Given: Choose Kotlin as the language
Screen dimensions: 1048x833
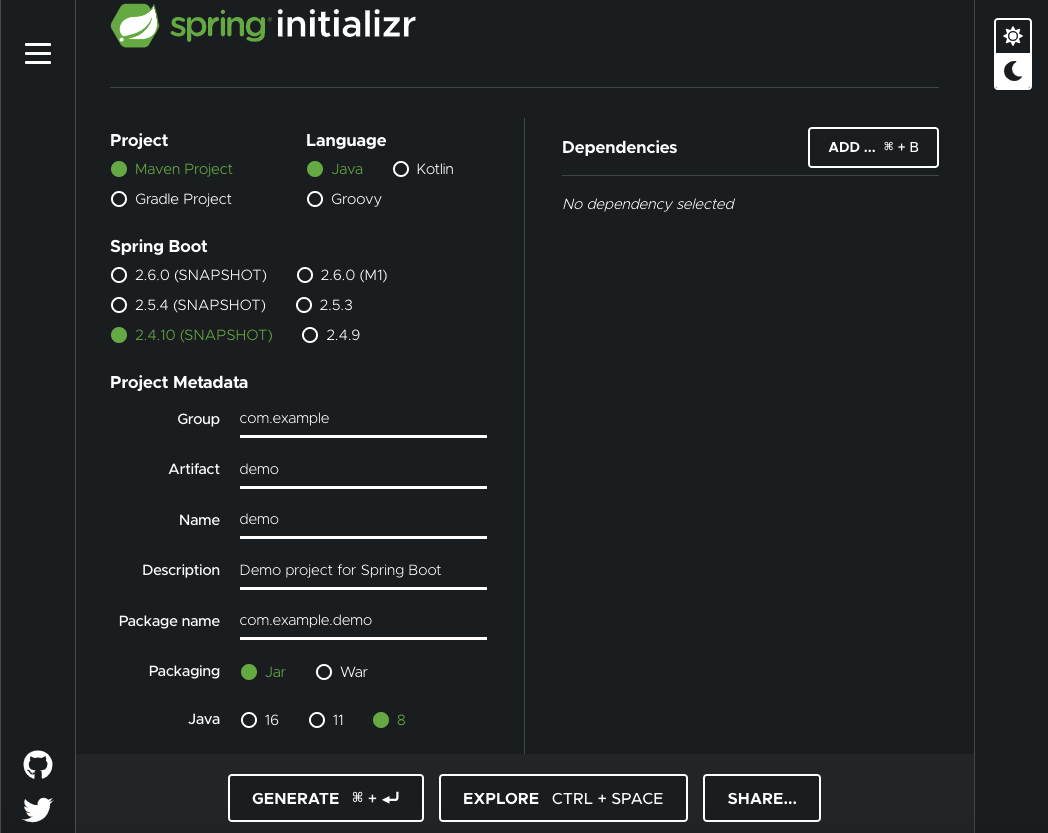Looking at the screenshot, I should (x=423, y=169).
